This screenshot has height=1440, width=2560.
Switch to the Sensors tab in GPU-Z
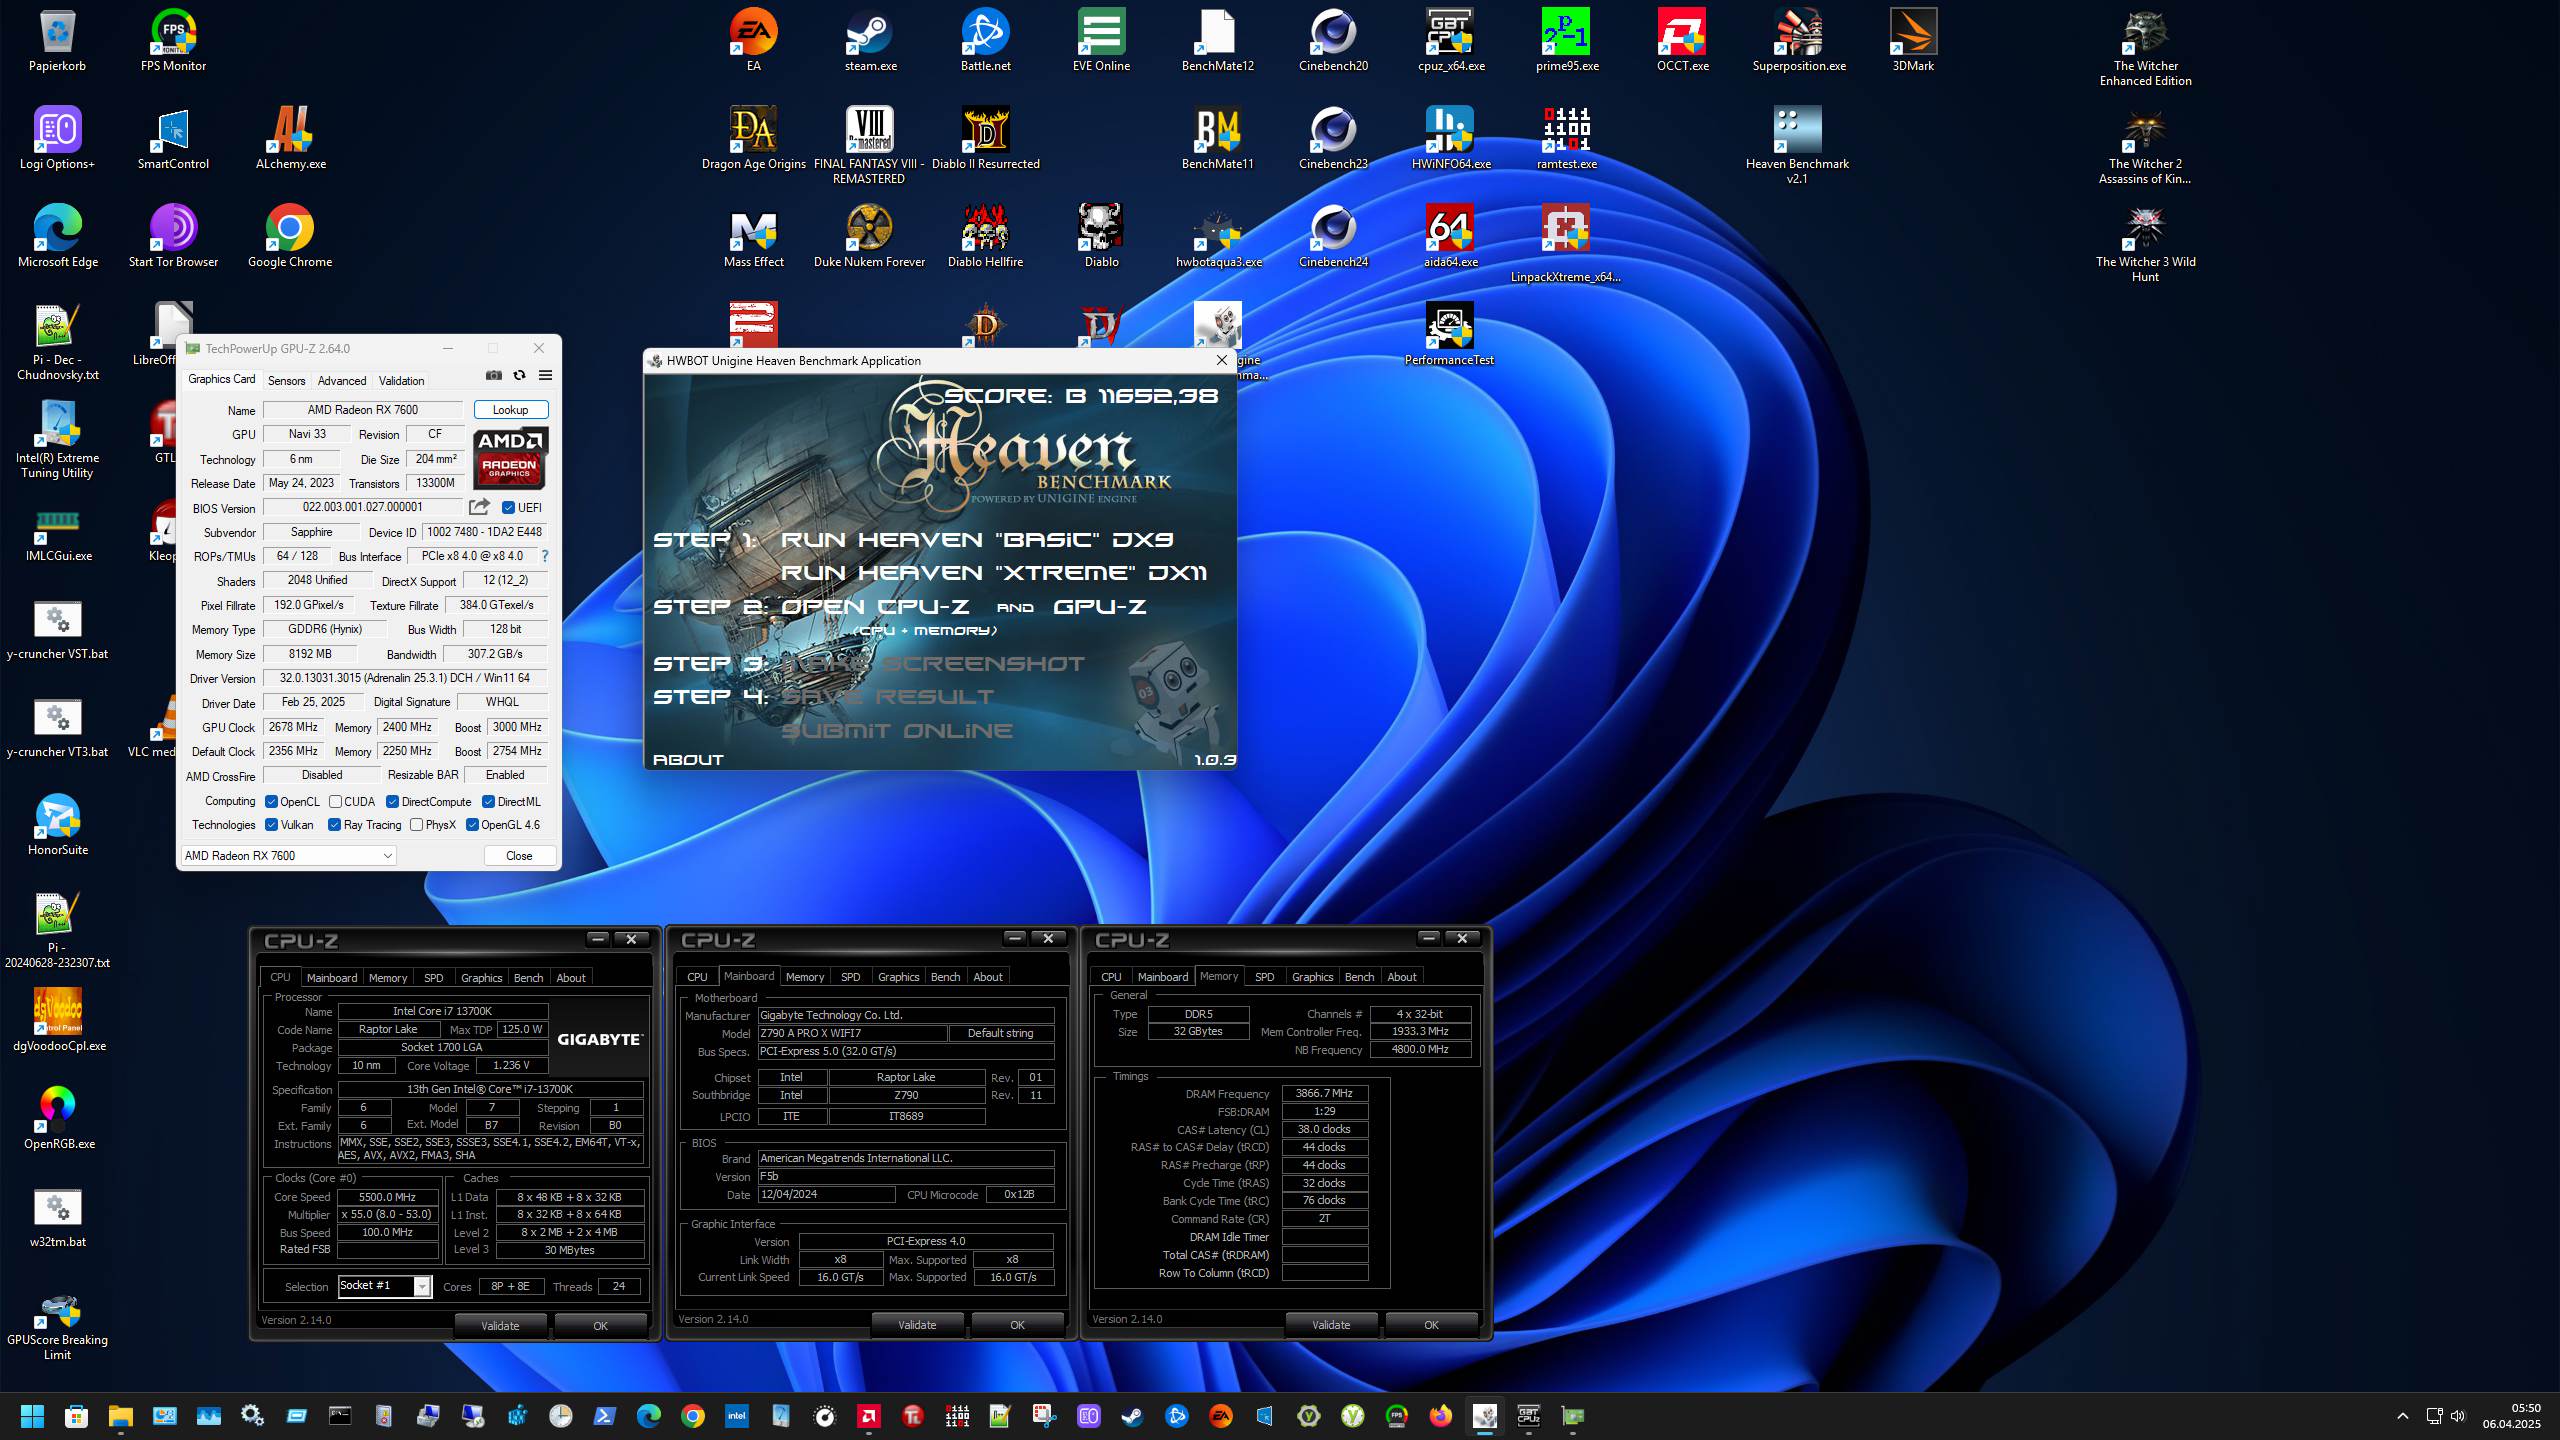(286, 381)
